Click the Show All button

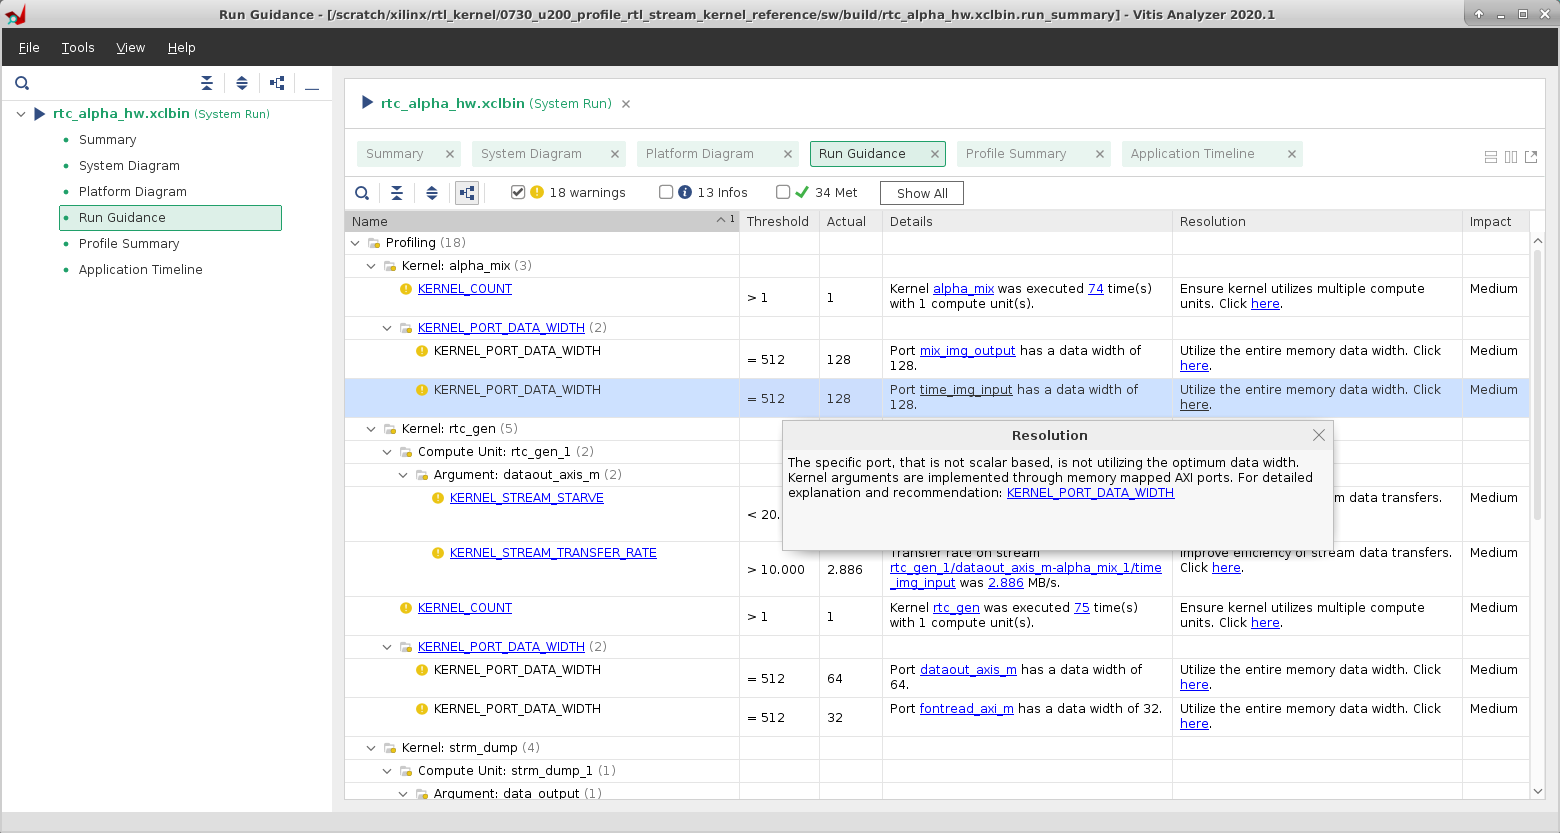[x=921, y=193]
